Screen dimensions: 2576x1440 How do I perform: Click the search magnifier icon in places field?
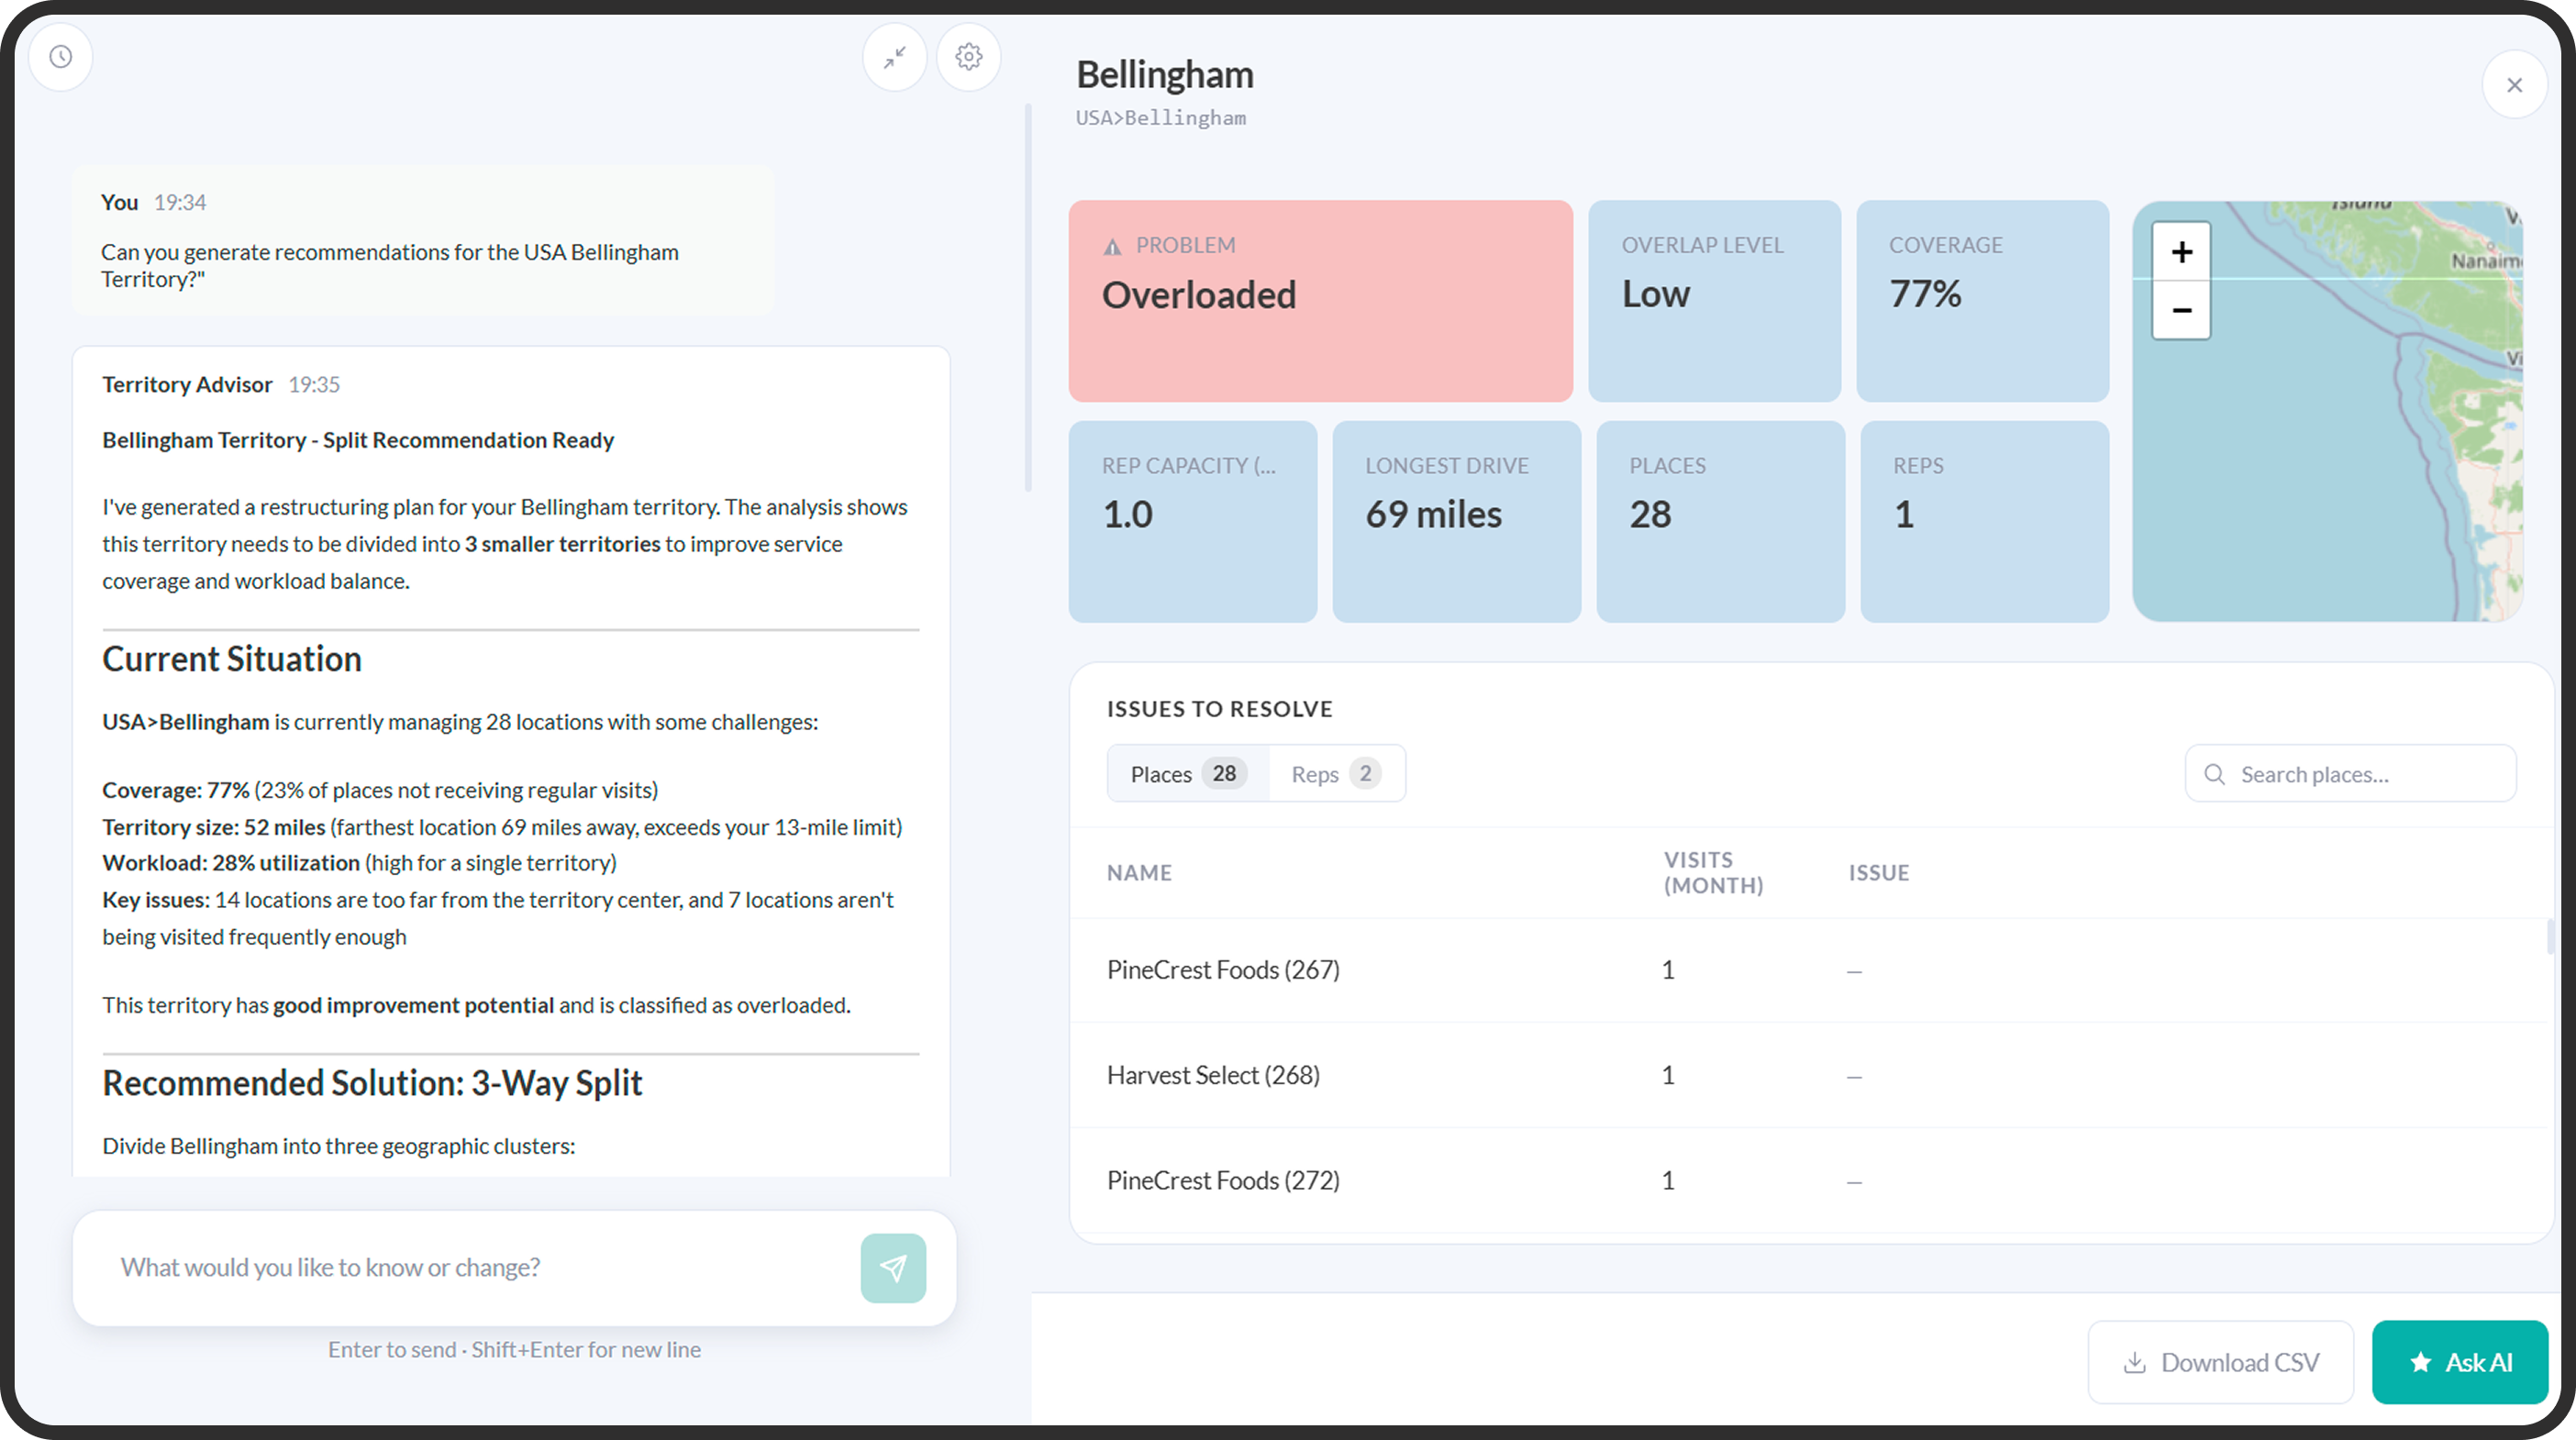[2214, 774]
